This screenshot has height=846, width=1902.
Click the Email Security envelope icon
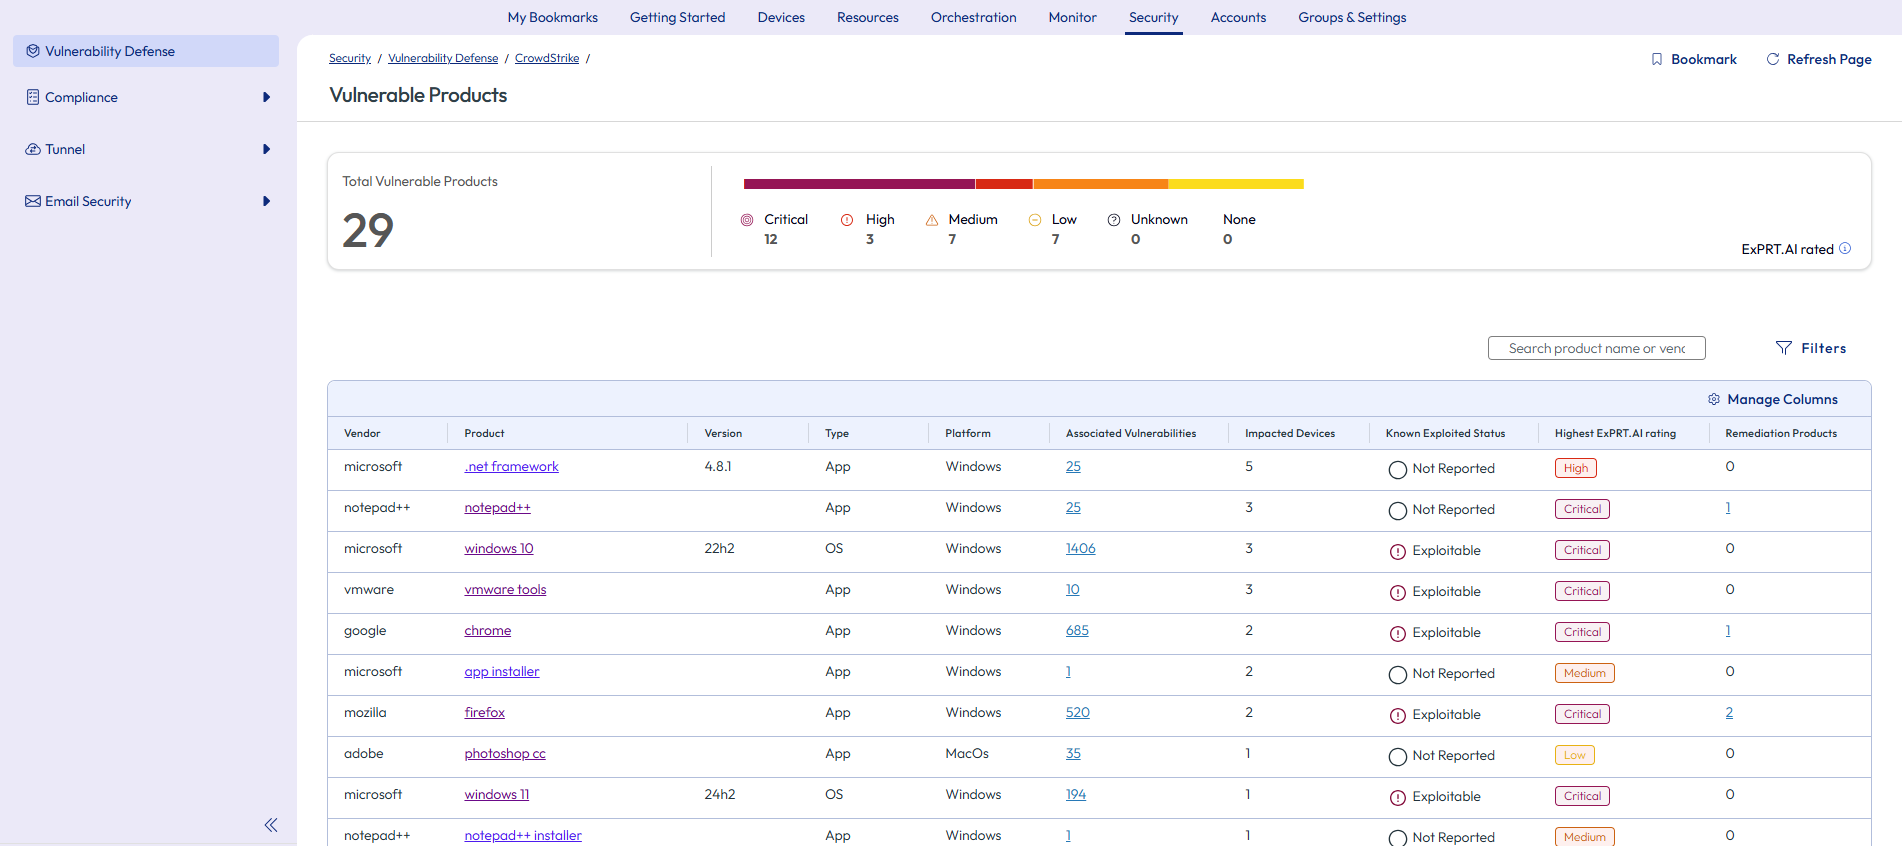[33, 201]
